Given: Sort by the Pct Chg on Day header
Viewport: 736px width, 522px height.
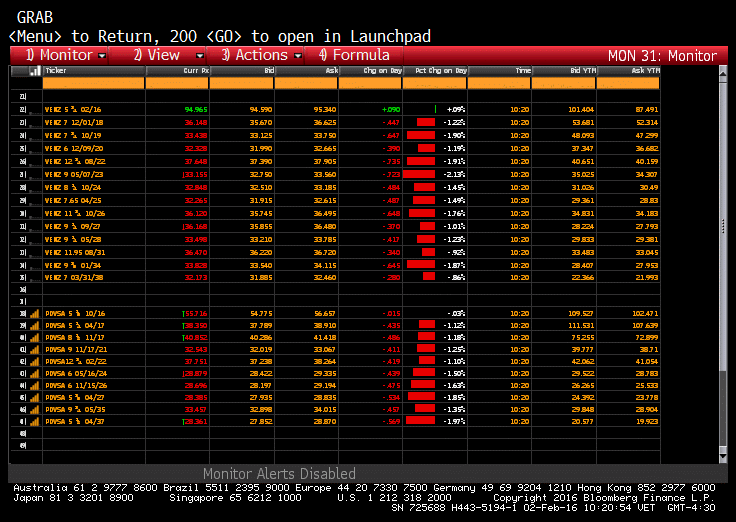Looking at the screenshot, I should (x=435, y=71).
